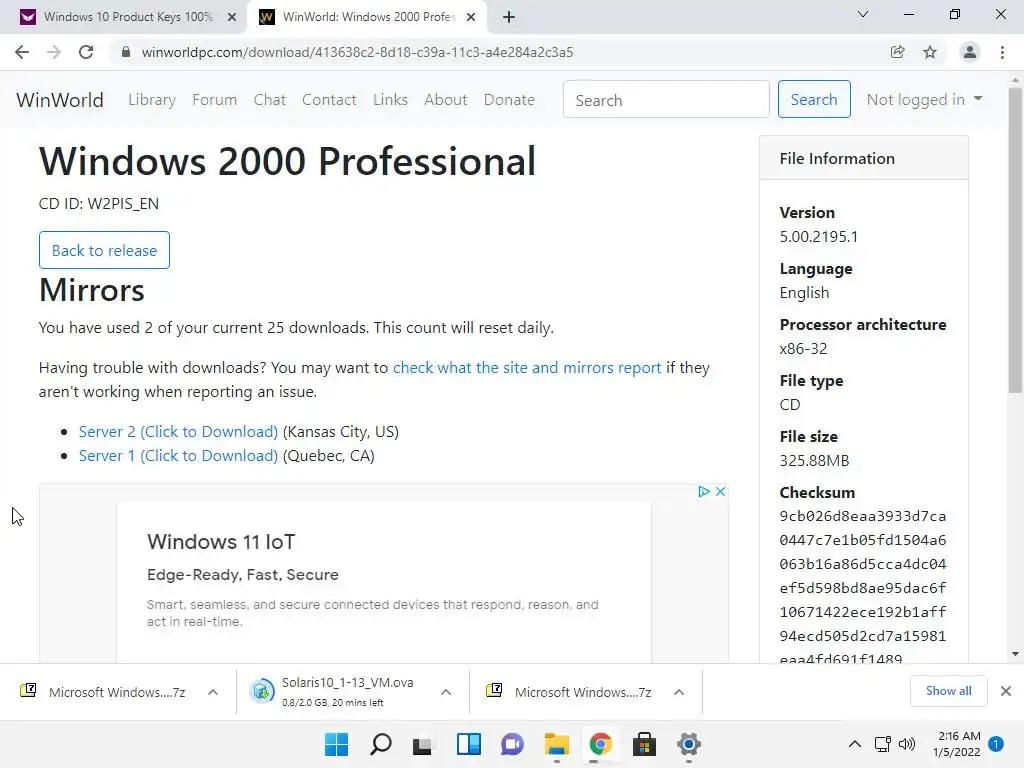Click the WinWorld site logo
The width and height of the screenshot is (1024, 768).
click(60, 100)
